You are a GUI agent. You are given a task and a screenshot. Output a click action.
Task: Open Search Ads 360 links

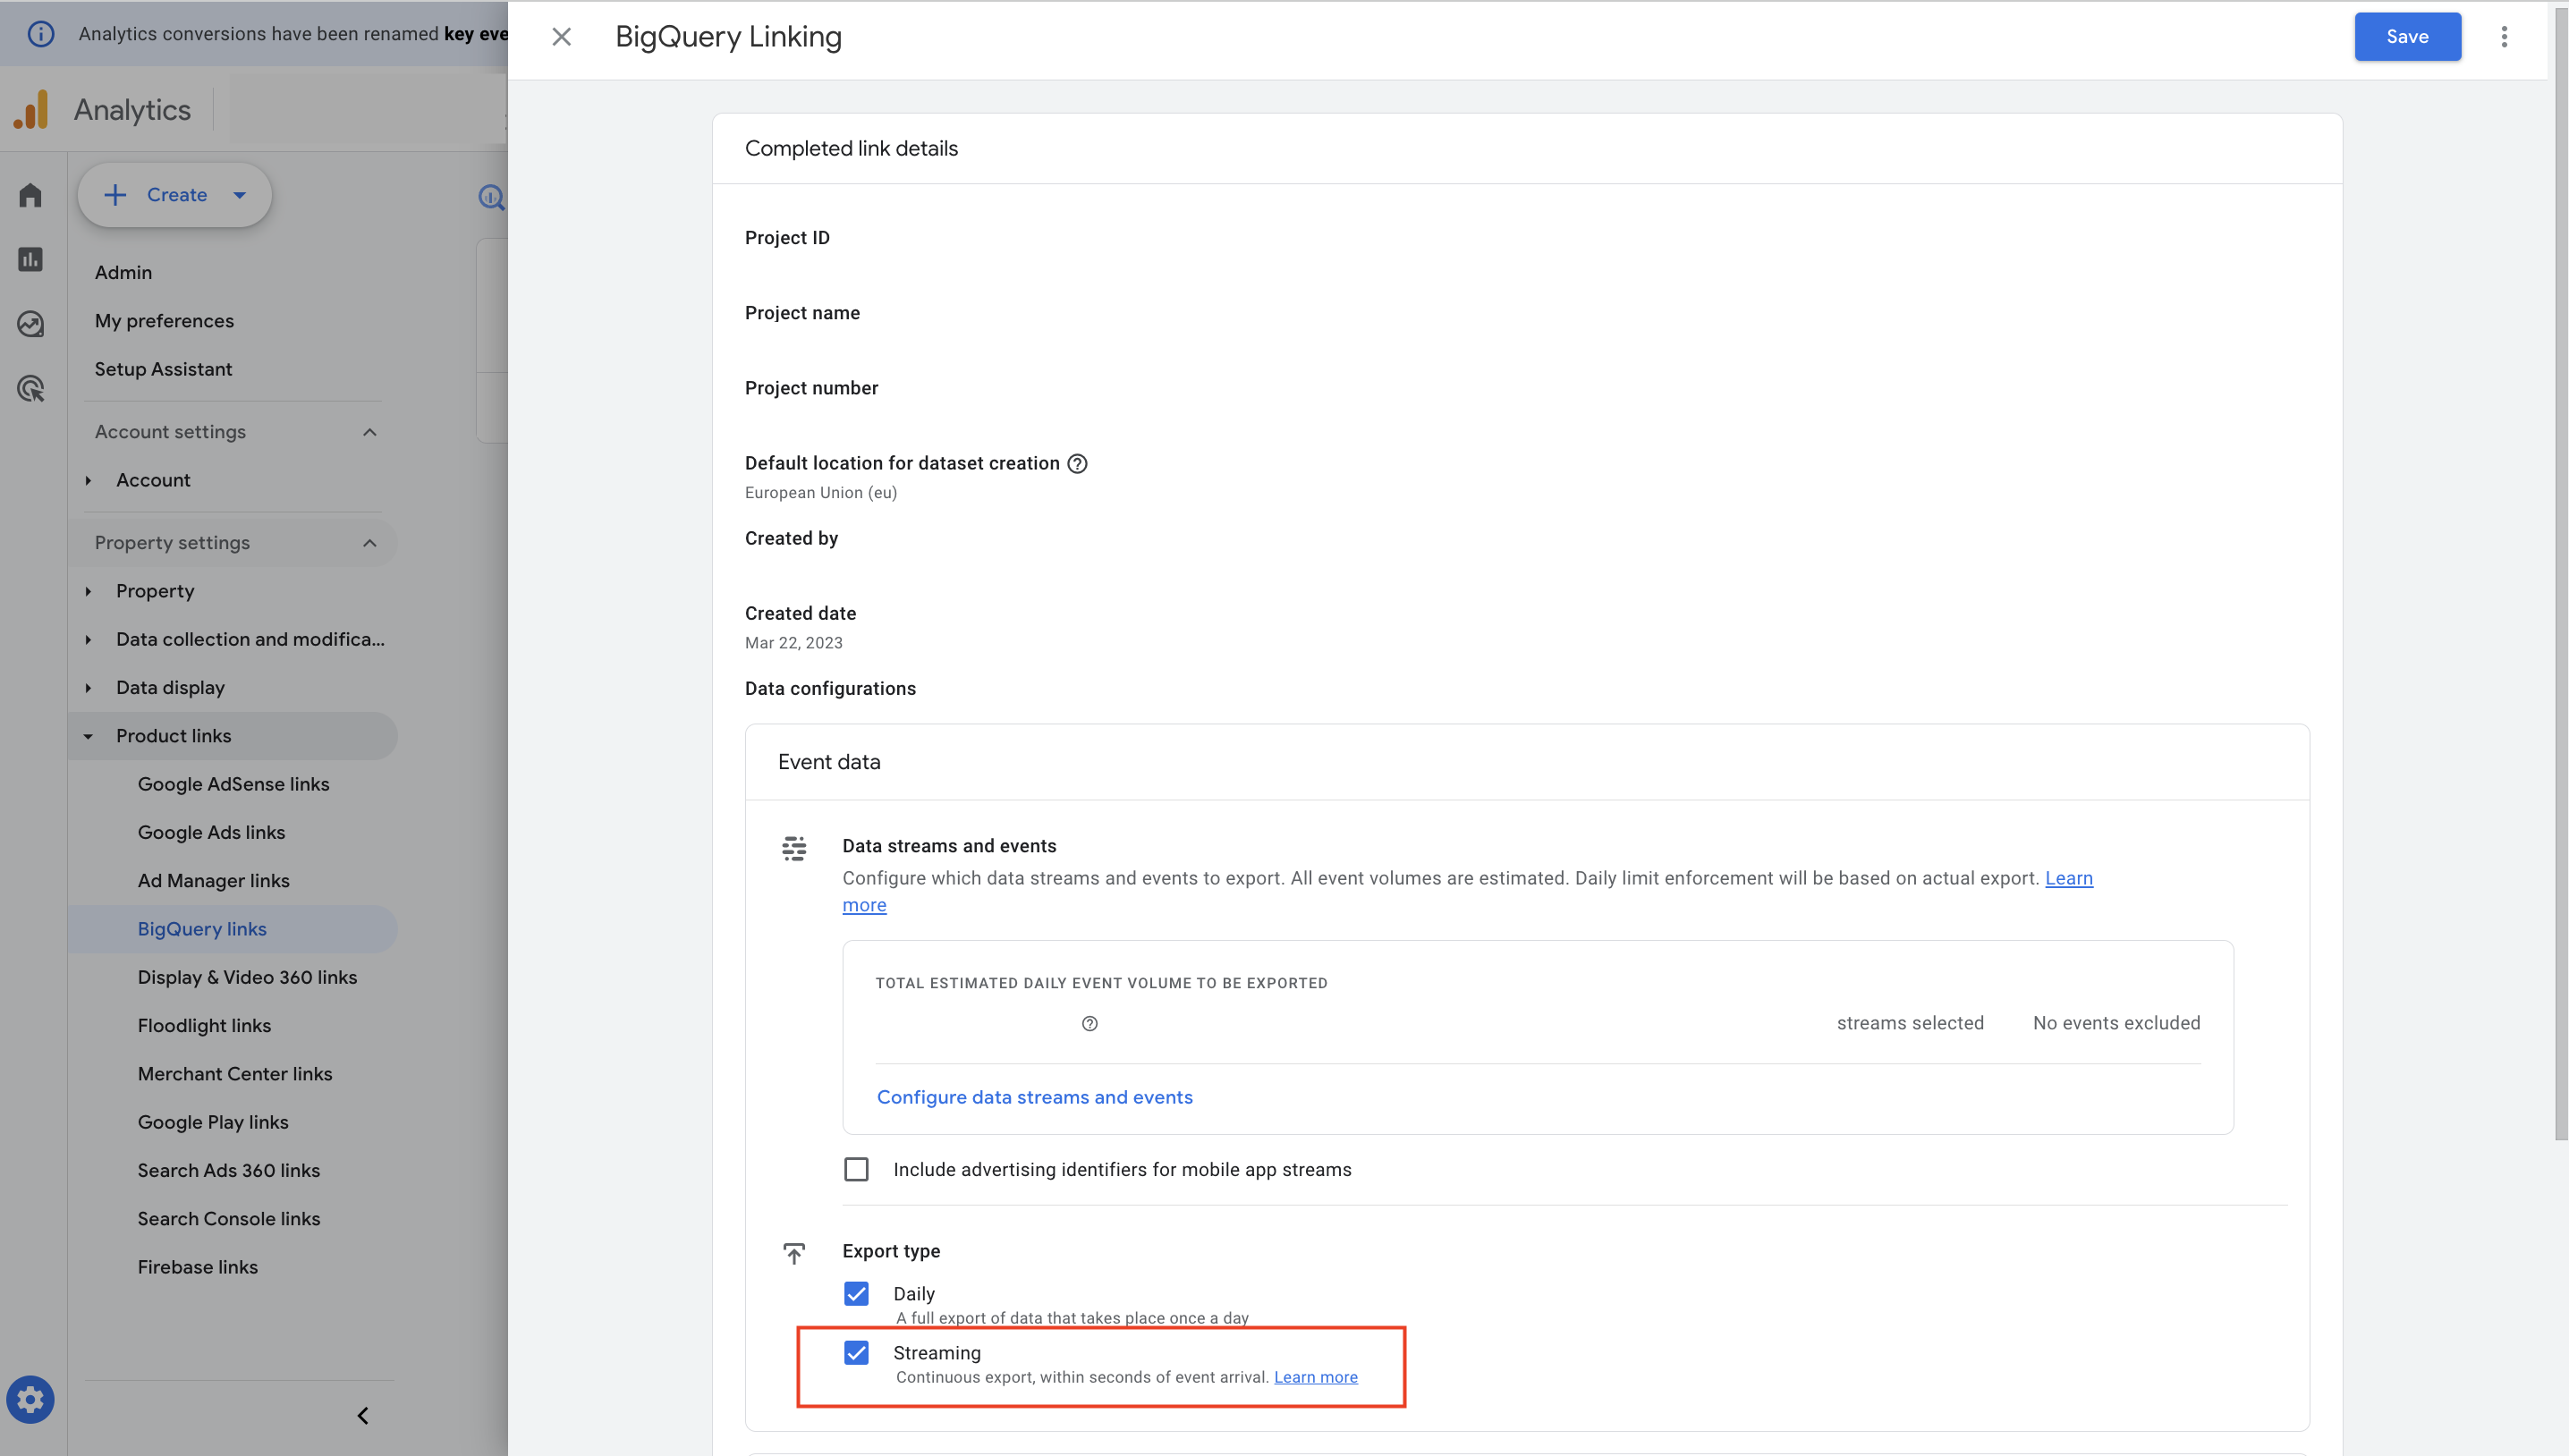(x=229, y=1170)
